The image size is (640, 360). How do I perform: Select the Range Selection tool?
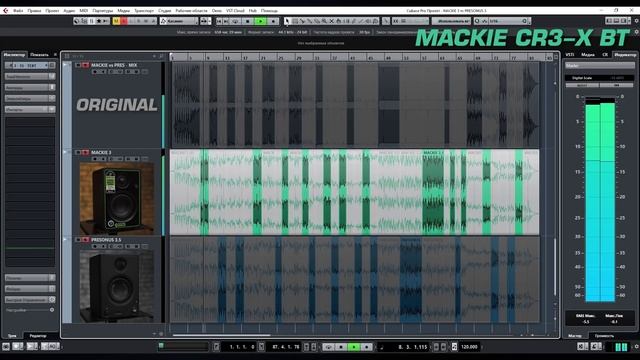(295, 21)
